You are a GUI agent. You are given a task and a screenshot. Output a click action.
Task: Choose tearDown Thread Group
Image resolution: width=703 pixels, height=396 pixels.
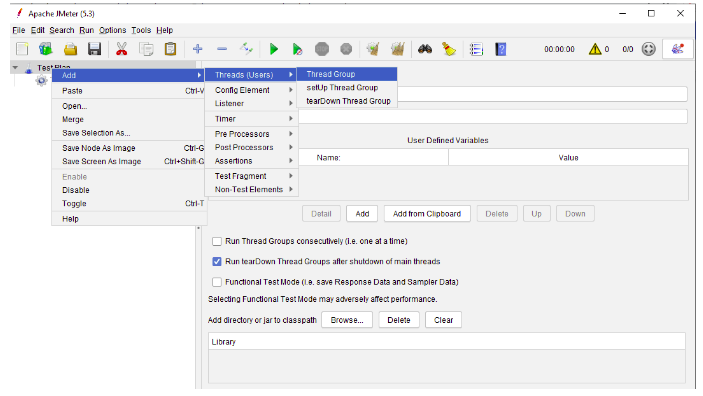347,101
